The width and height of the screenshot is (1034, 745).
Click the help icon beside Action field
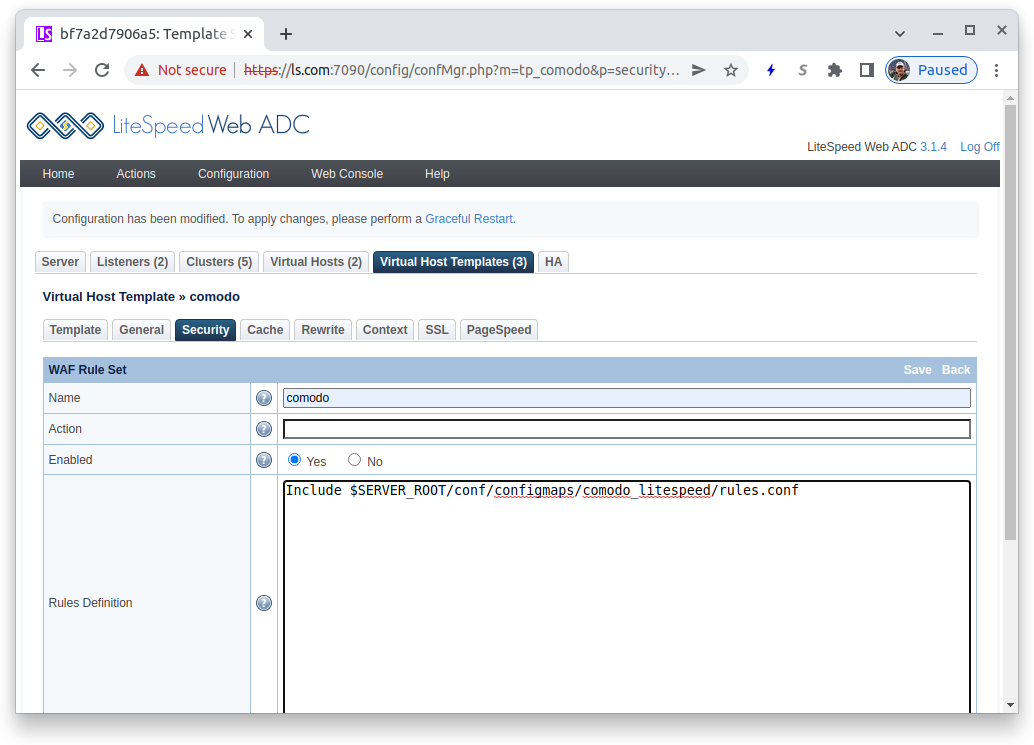point(264,429)
